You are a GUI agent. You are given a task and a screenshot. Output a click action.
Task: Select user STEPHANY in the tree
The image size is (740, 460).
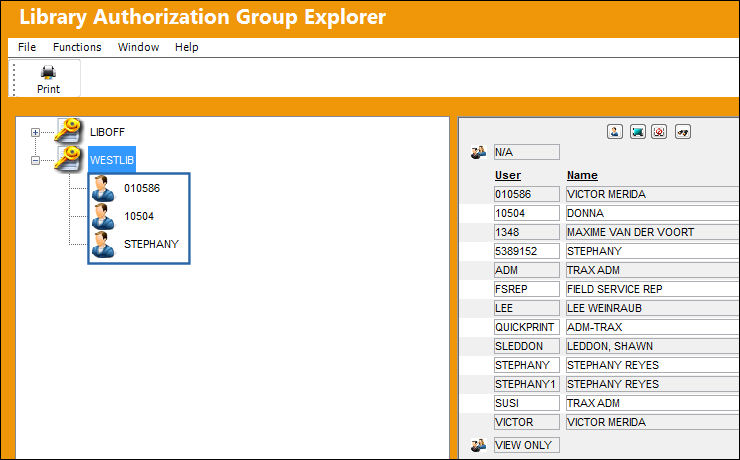[151, 244]
